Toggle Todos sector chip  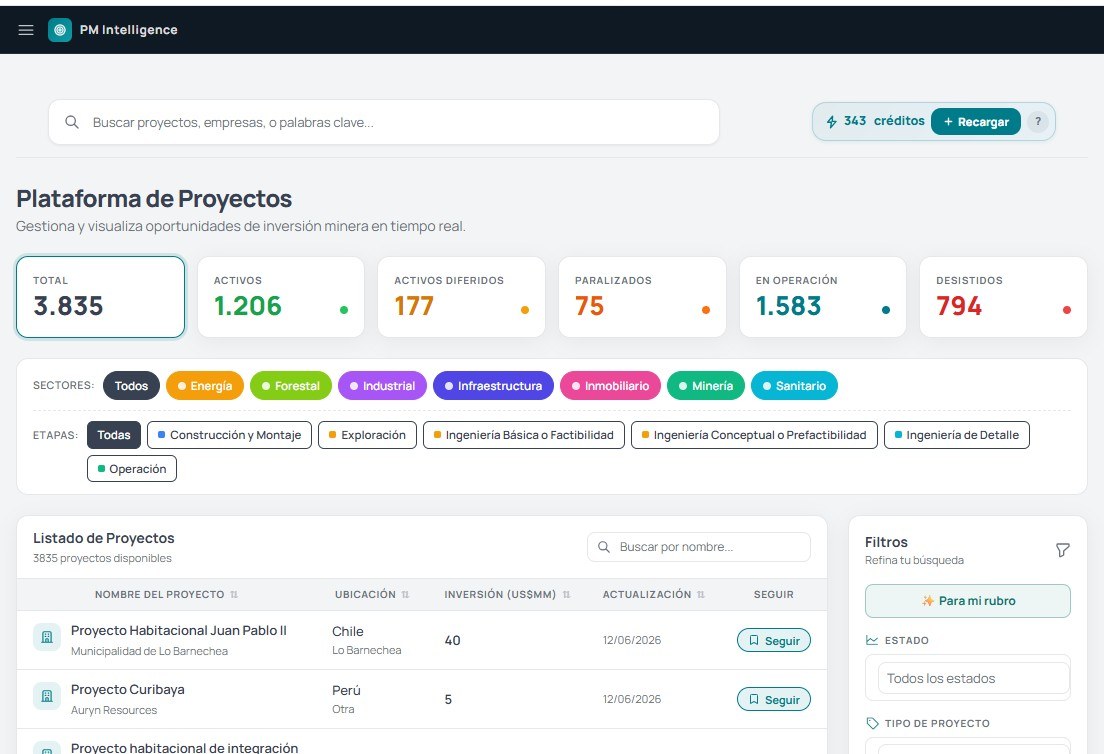pos(132,386)
